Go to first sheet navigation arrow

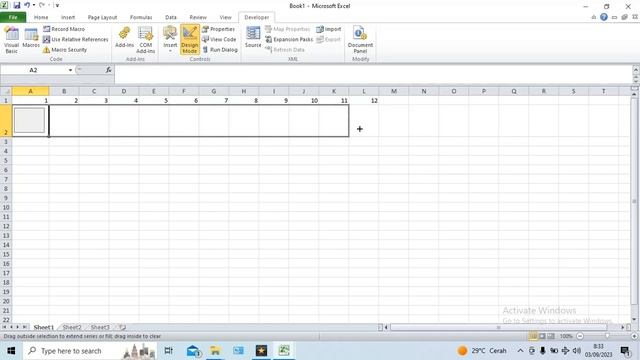click(x=4, y=327)
